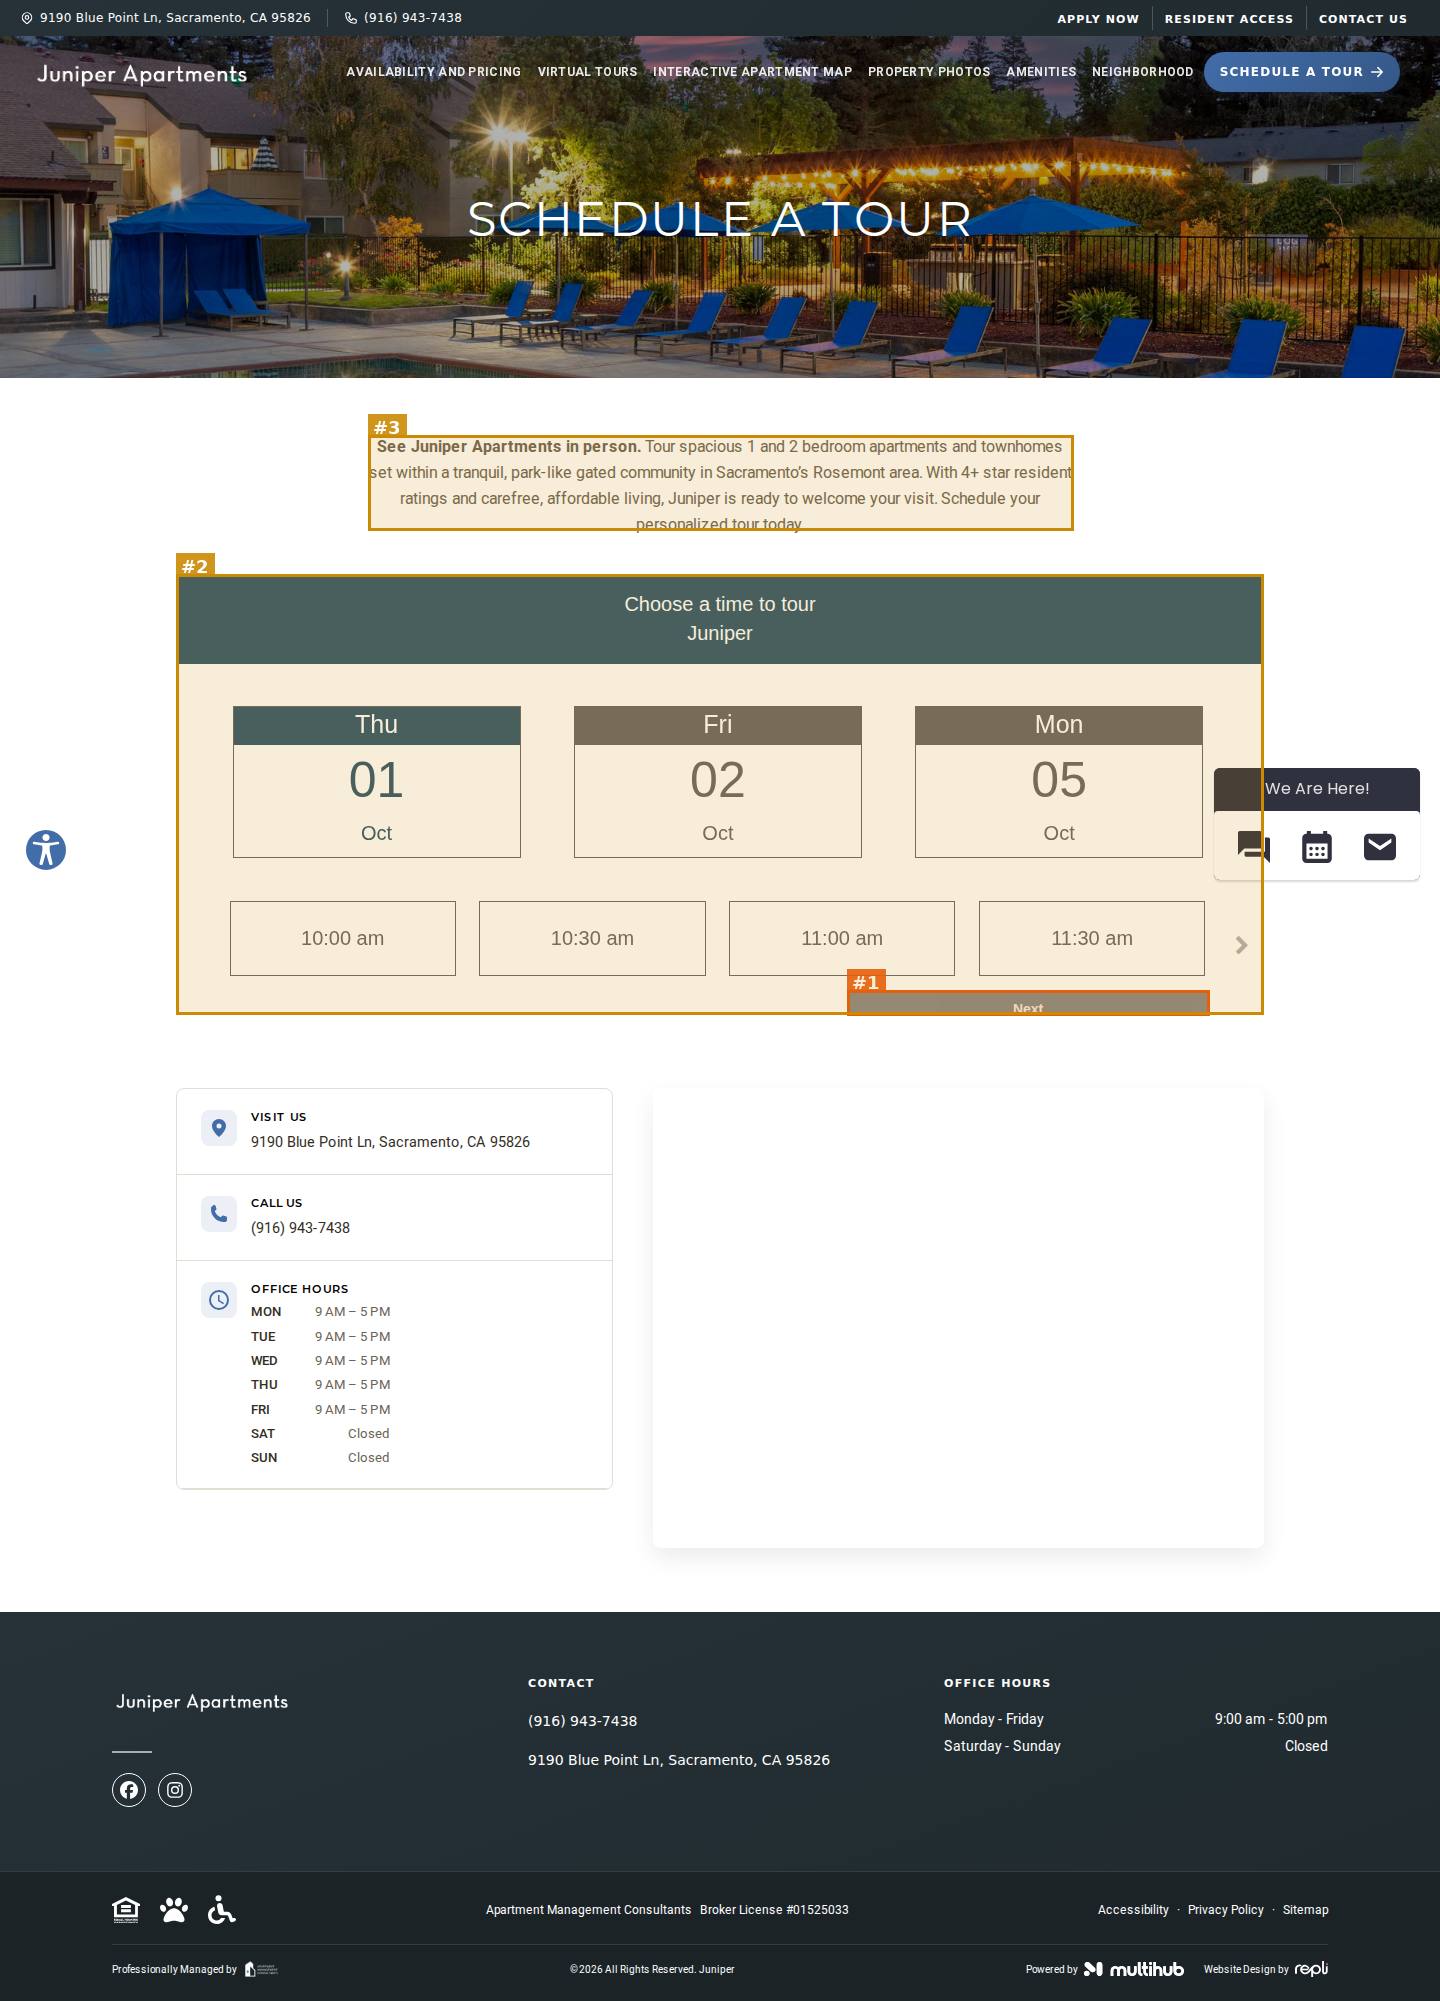Open Availability and Pricing in the navigation
This screenshot has height=2001, width=1440.
pyautogui.click(x=434, y=72)
